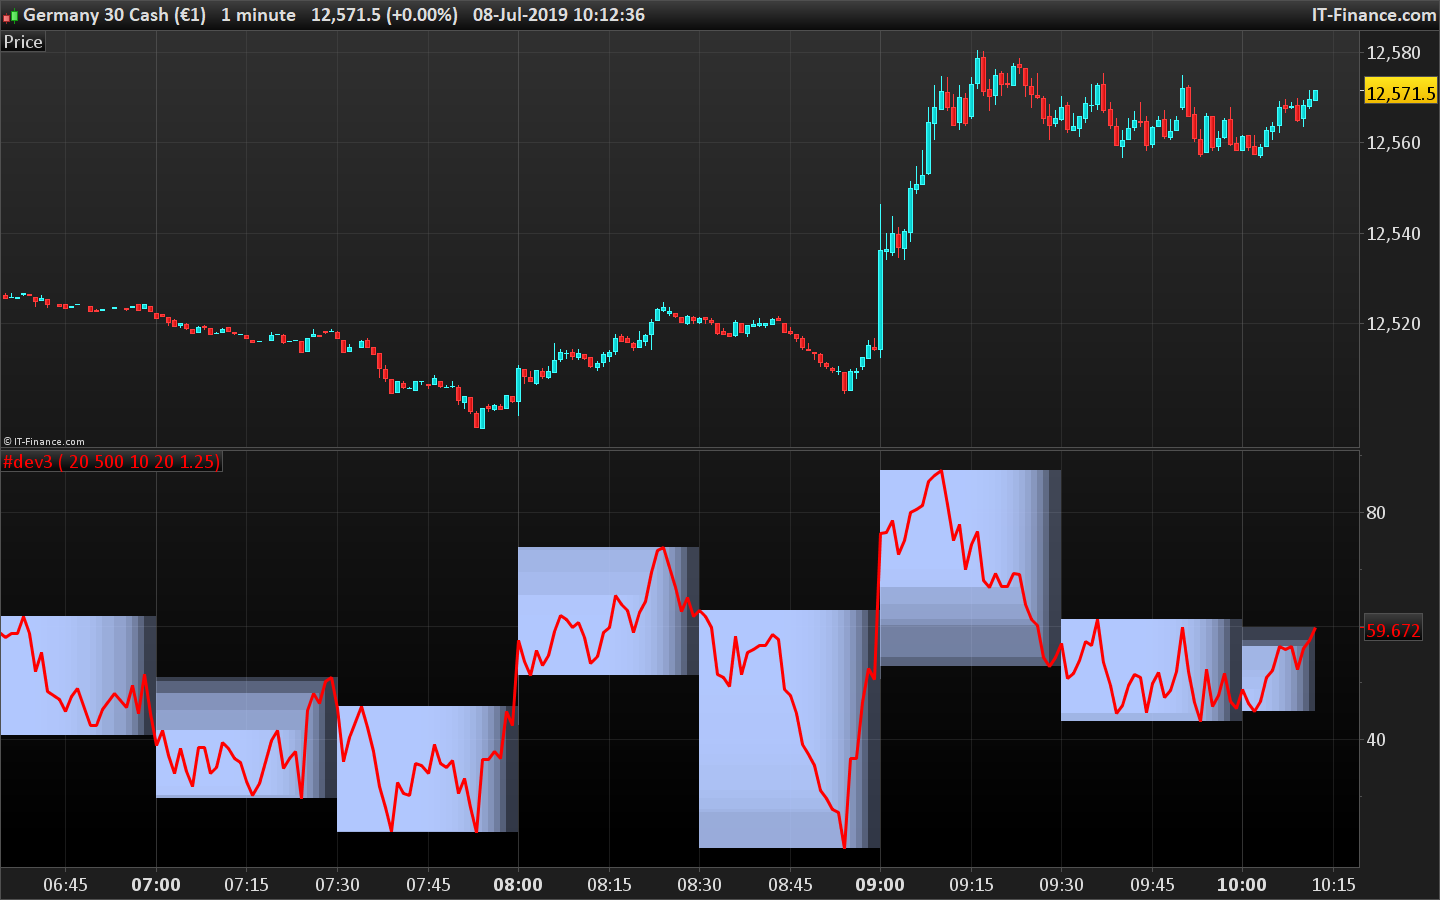Click the 09:45 time axis label
Image resolution: width=1440 pixels, height=900 pixels.
tap(1152, 885)
